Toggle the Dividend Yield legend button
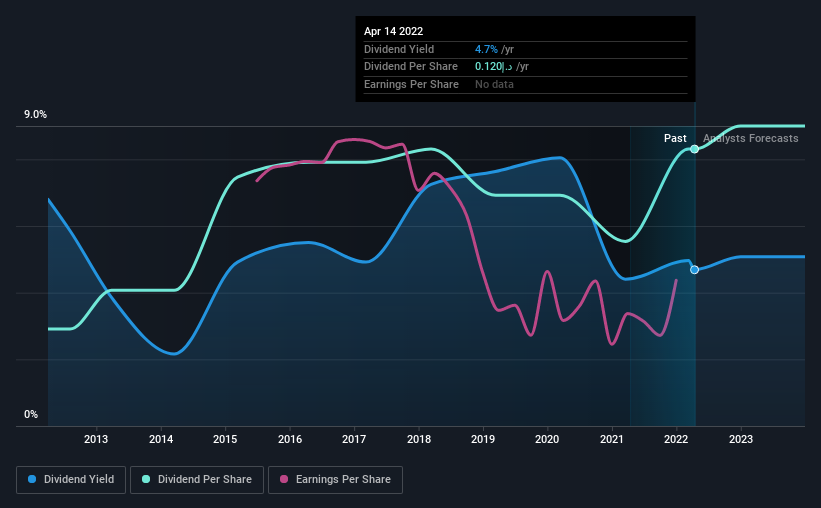The image size is (821, 508). tap(71, 480)
